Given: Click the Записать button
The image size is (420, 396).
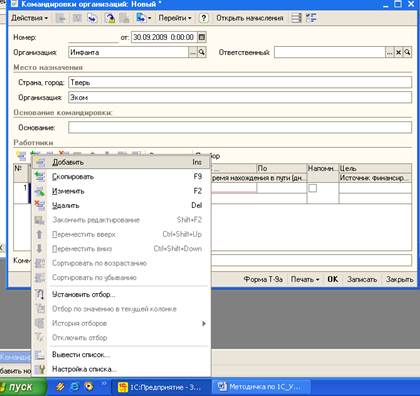Looking at the screenshot, I should coord(362,279).
